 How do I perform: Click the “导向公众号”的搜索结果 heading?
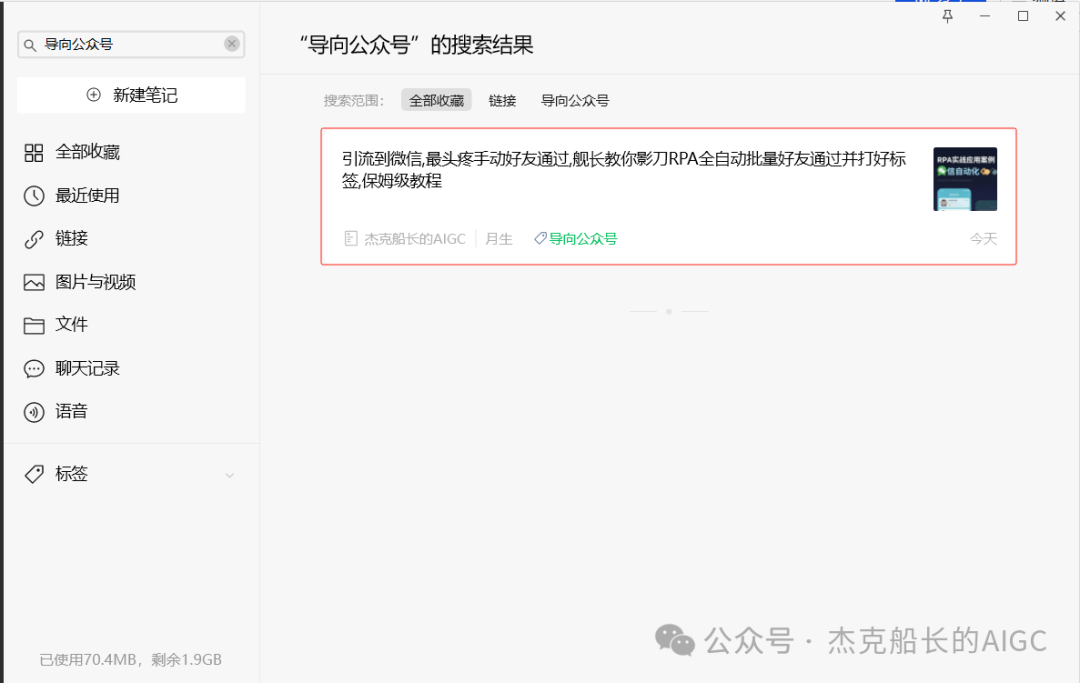click(416, 45)
